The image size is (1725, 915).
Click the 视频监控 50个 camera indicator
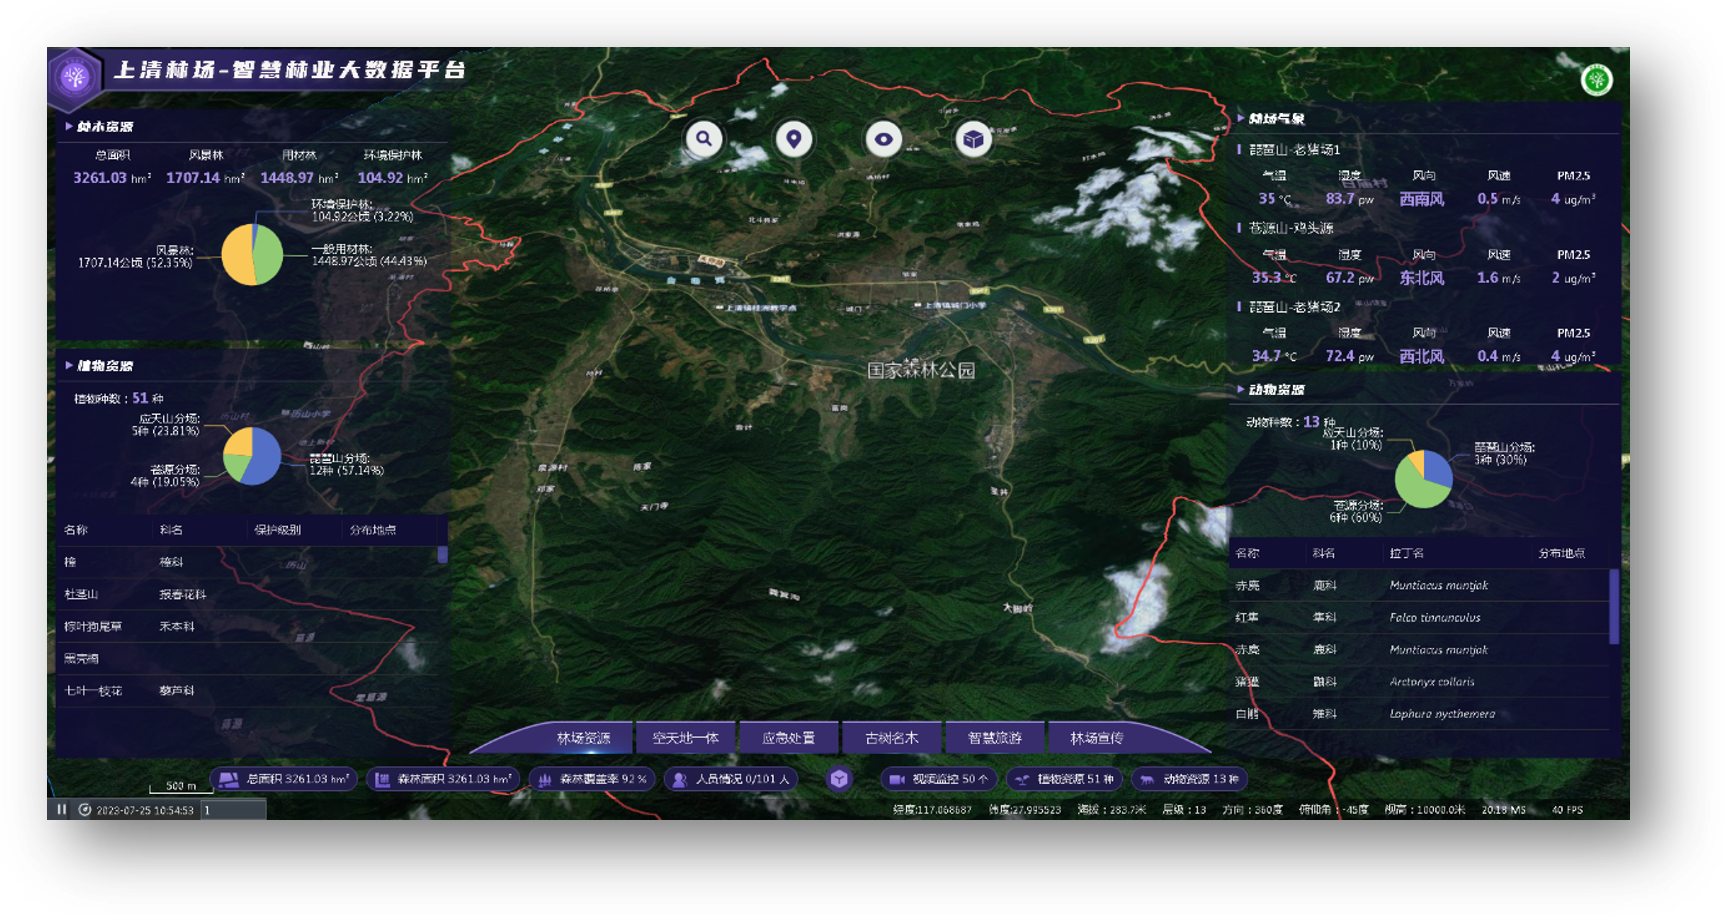(x=939, y=779)
